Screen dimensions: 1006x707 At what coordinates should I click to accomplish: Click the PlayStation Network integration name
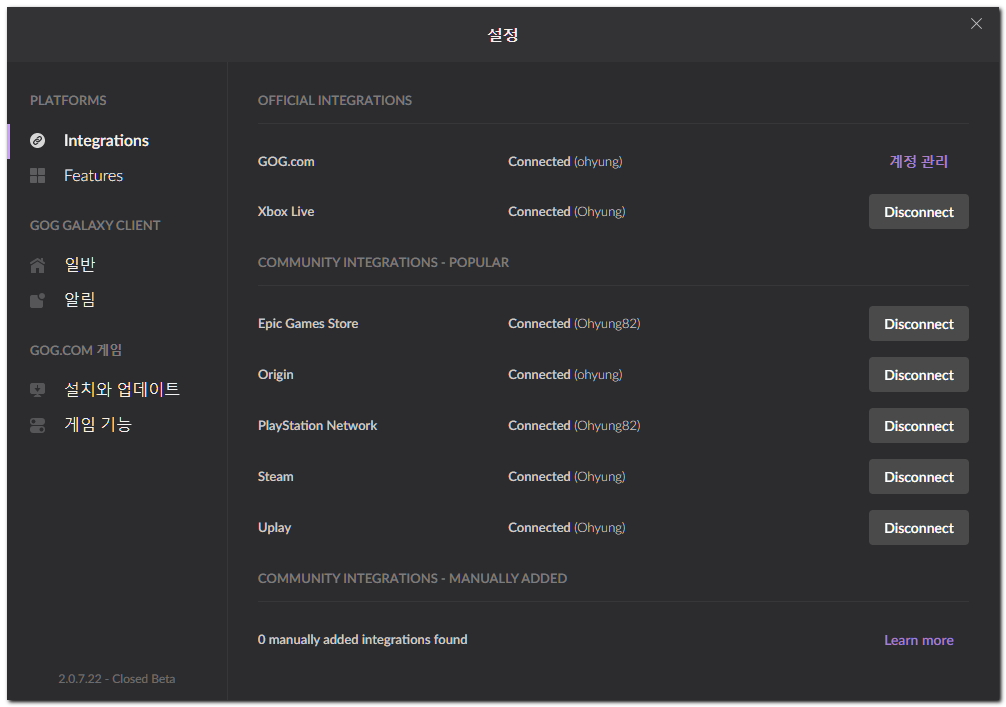(318, 426)
